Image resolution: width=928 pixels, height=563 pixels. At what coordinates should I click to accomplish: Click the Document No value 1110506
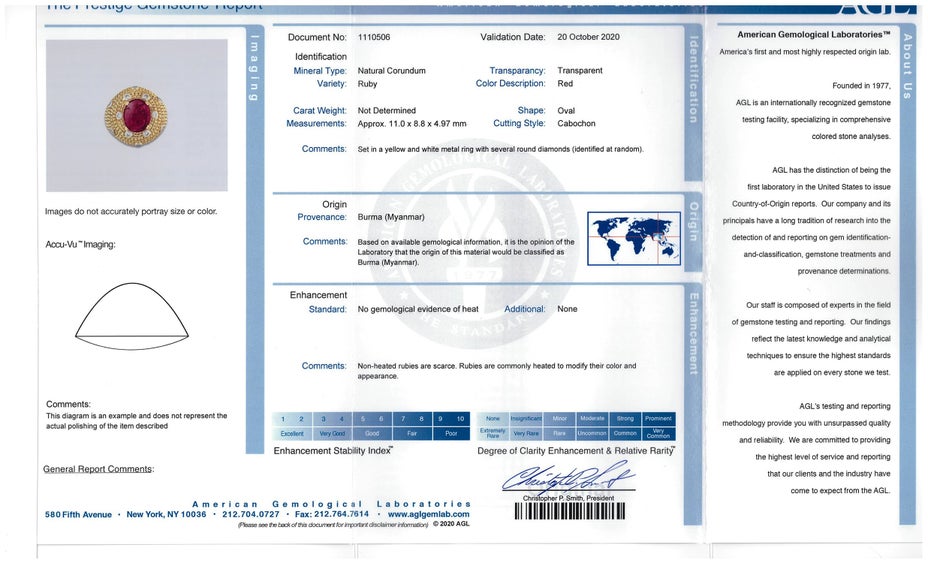pyautogui.click(x=375, y=37)
